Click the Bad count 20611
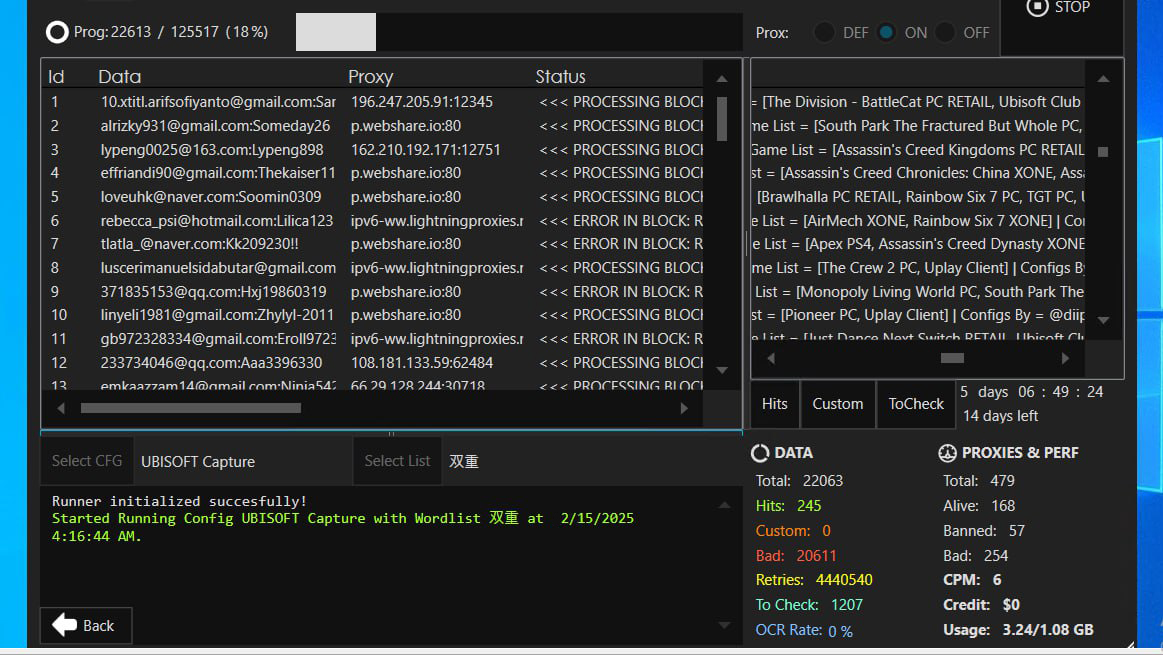Image resolution: width=1163 pixels, height=655 pixels. point(816,556)
